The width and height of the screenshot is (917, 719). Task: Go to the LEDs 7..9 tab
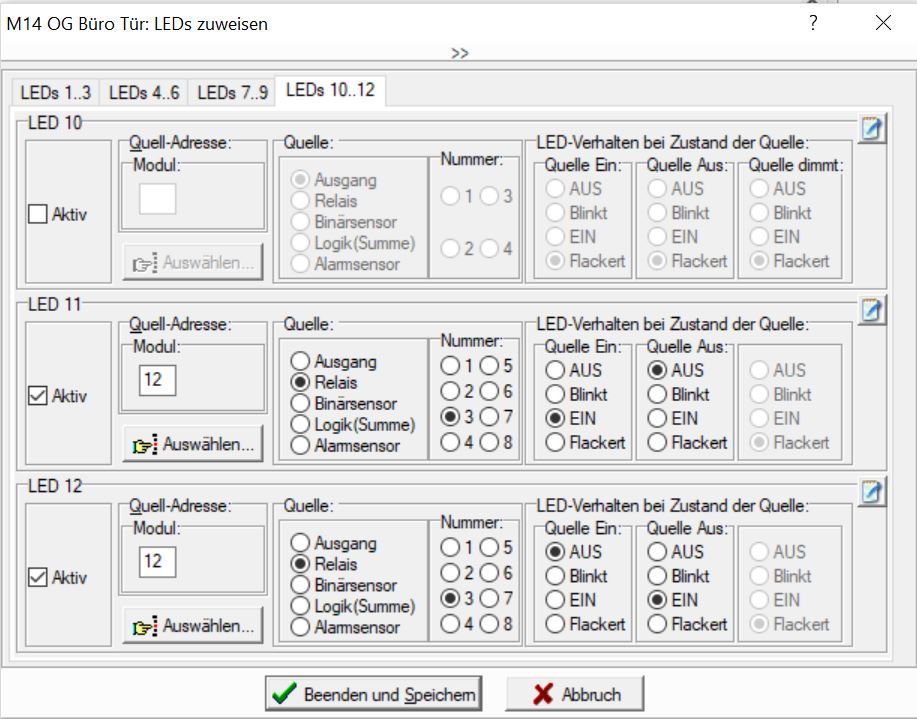point(232,92)
